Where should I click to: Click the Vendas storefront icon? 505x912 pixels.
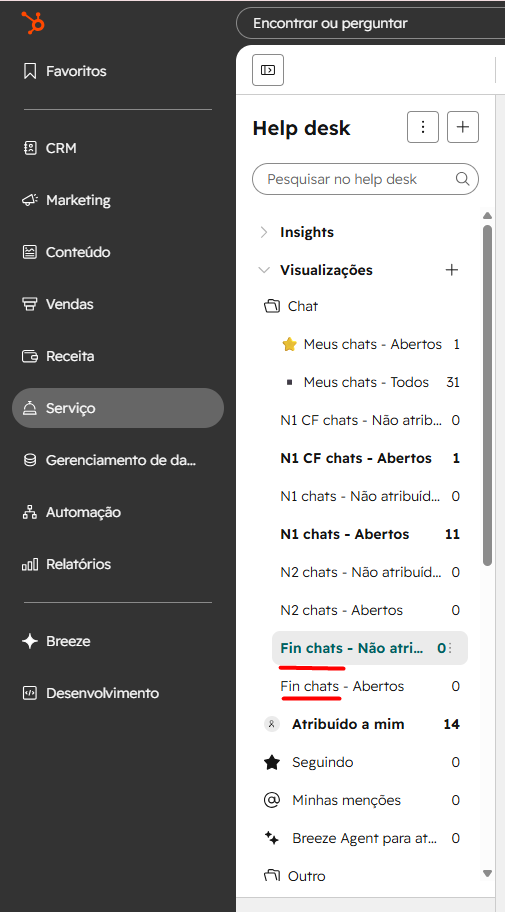coord(30,304)
